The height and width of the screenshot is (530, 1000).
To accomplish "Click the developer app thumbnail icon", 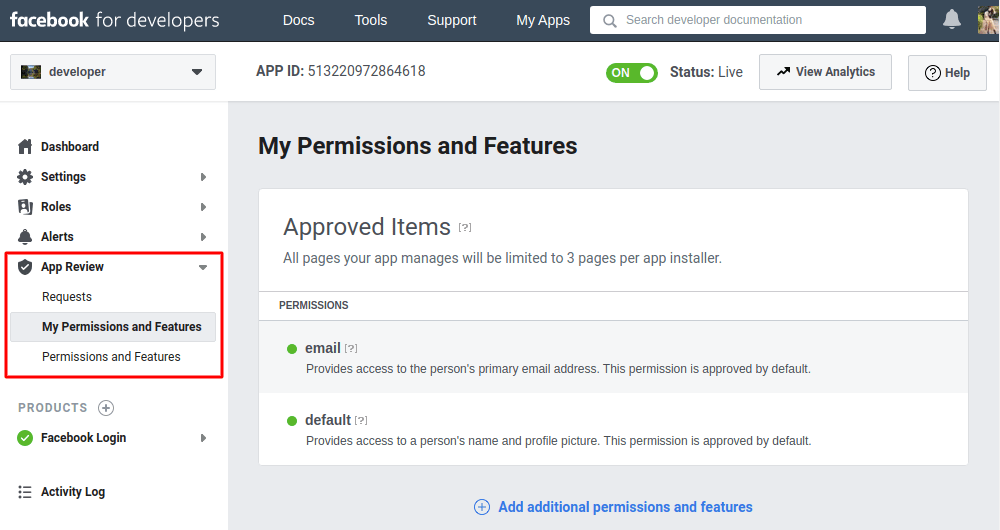I will [31, 71].
